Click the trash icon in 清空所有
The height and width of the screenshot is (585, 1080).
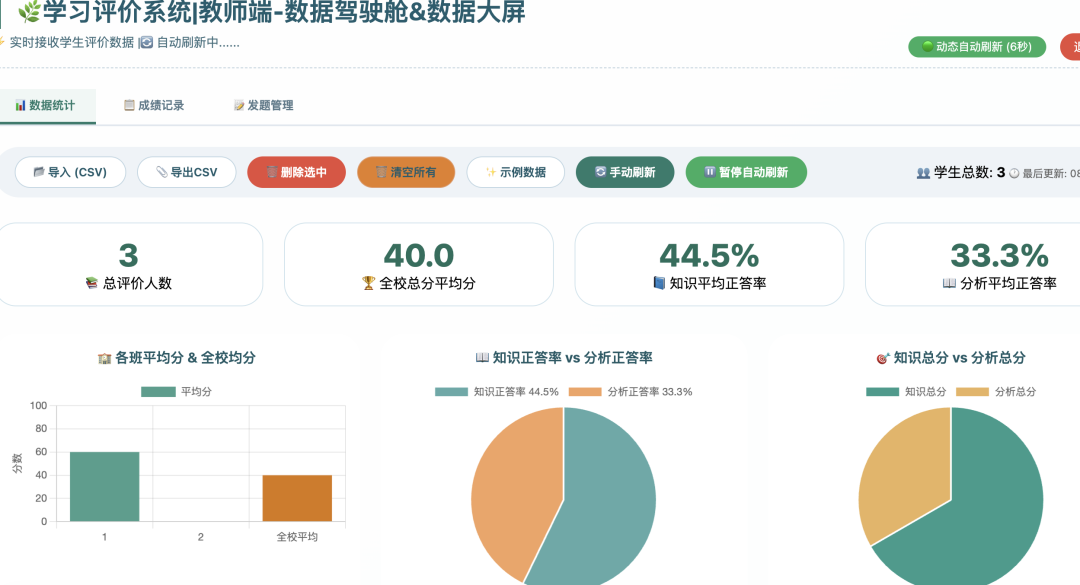382,172
